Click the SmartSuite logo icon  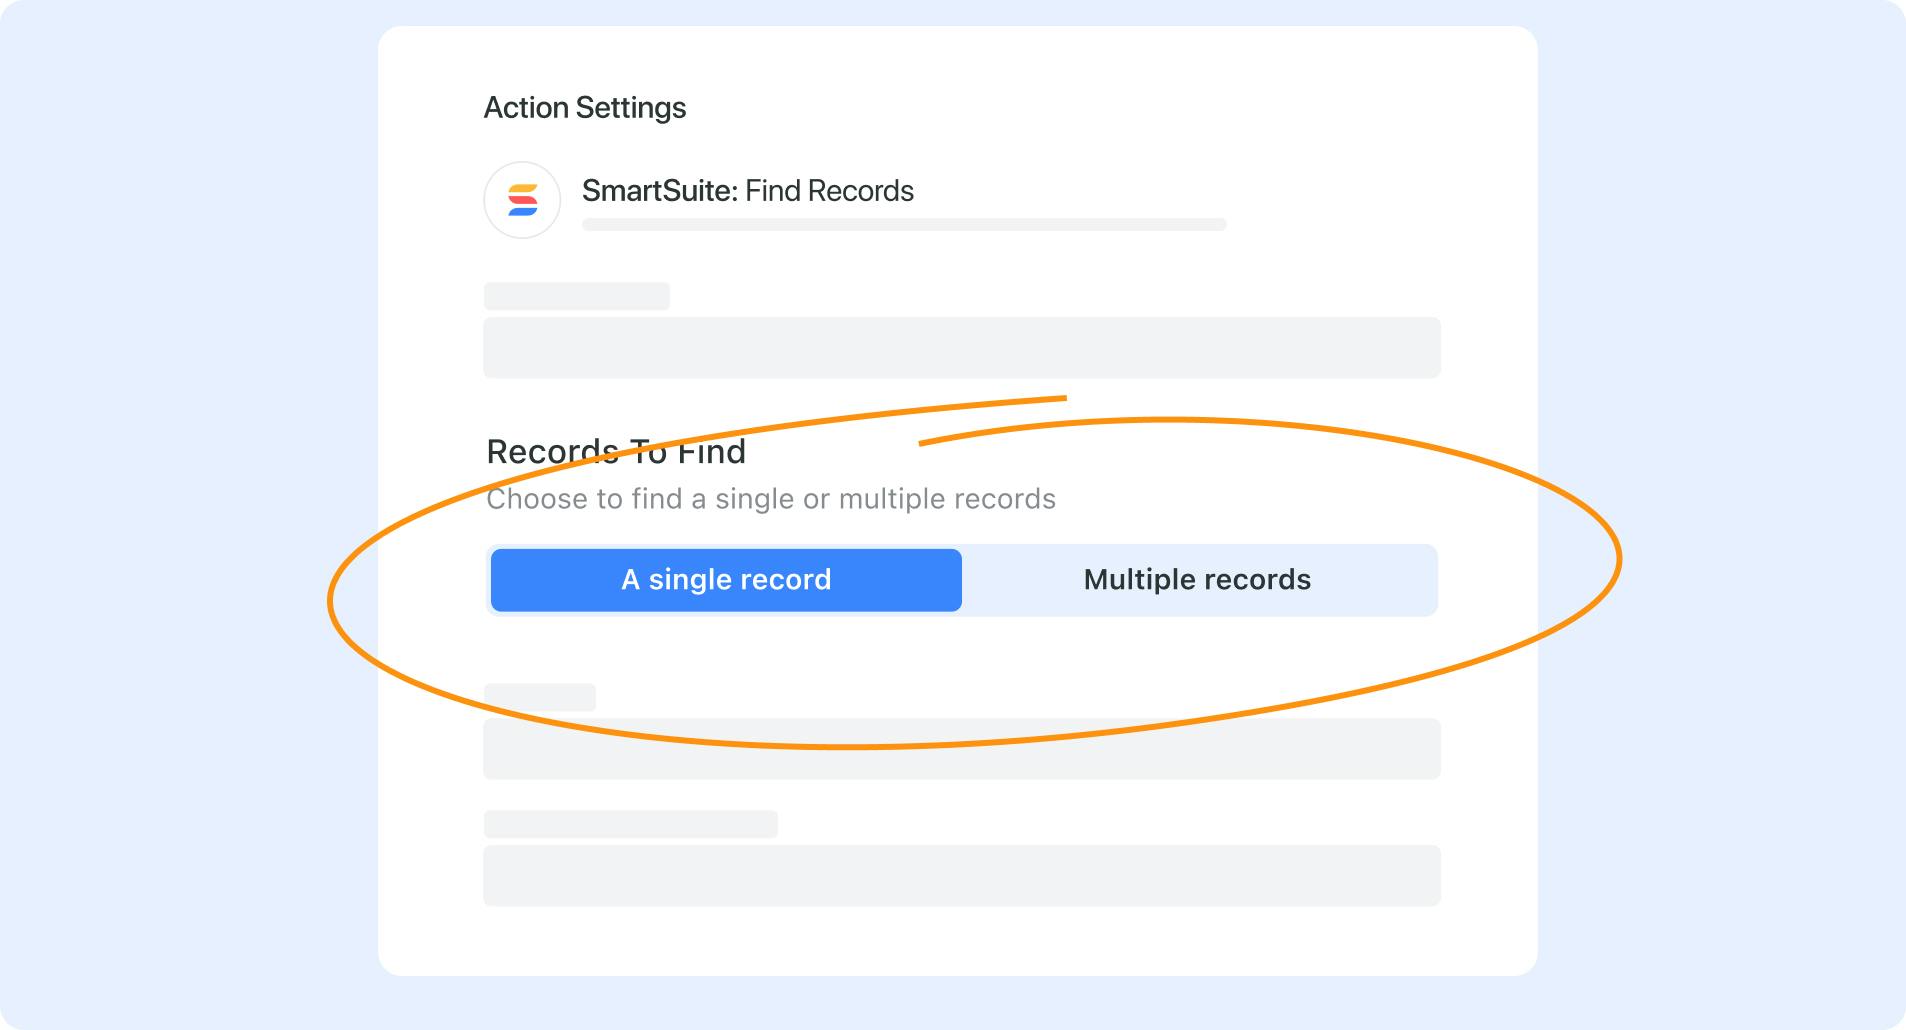[x=522, y=200]
